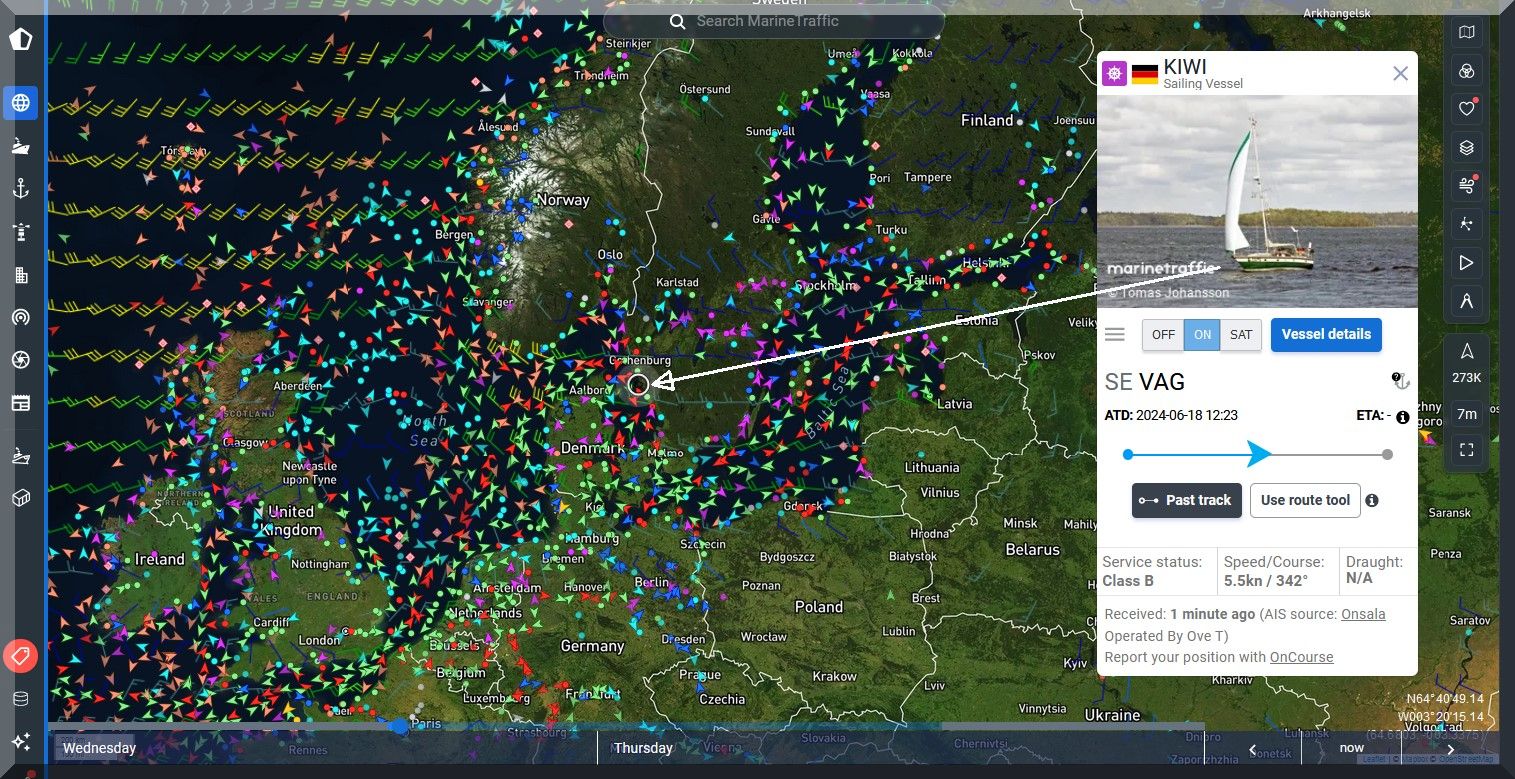Toggle the map fullscreen icon

coord(1466,450)
